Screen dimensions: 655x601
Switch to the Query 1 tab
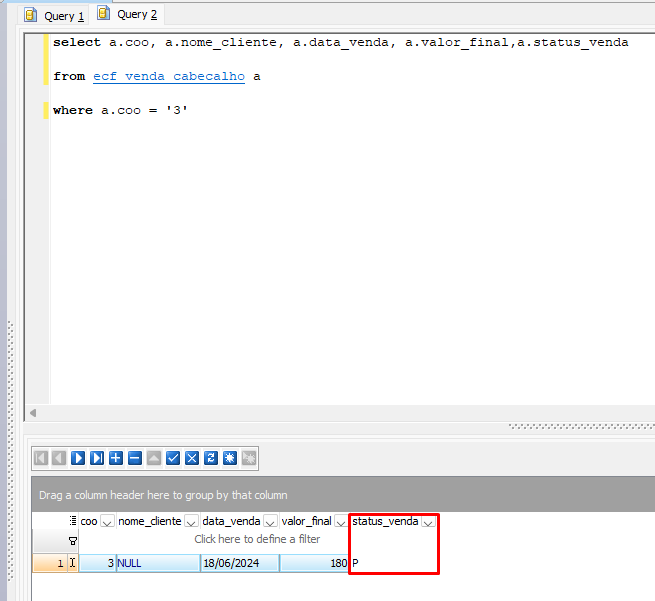click(57, 16)
